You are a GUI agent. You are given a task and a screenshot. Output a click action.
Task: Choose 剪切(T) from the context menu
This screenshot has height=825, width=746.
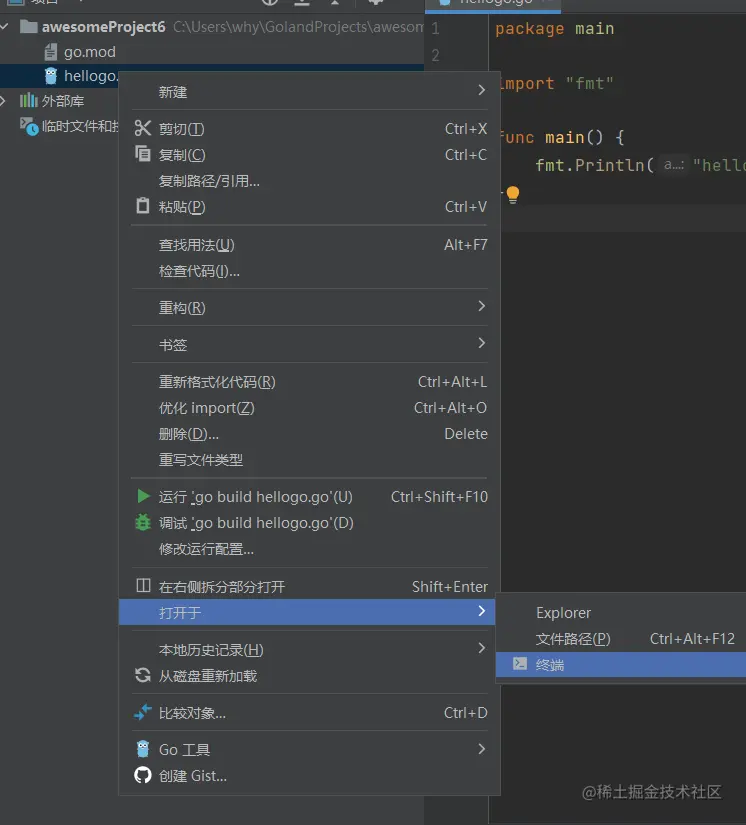click(309, 128)
